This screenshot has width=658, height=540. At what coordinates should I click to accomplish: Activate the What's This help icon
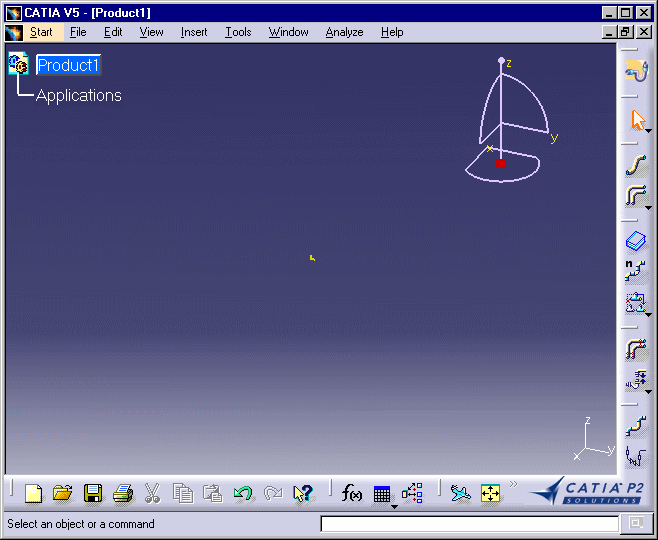(x=303, y=493)
